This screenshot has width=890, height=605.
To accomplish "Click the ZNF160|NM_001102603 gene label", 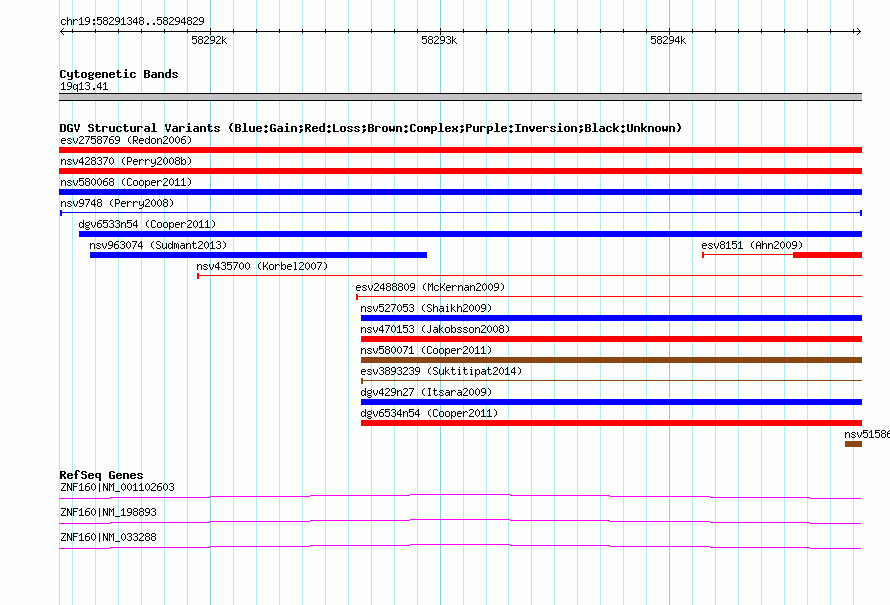I will pyautogui.click(x=117, y=487).
